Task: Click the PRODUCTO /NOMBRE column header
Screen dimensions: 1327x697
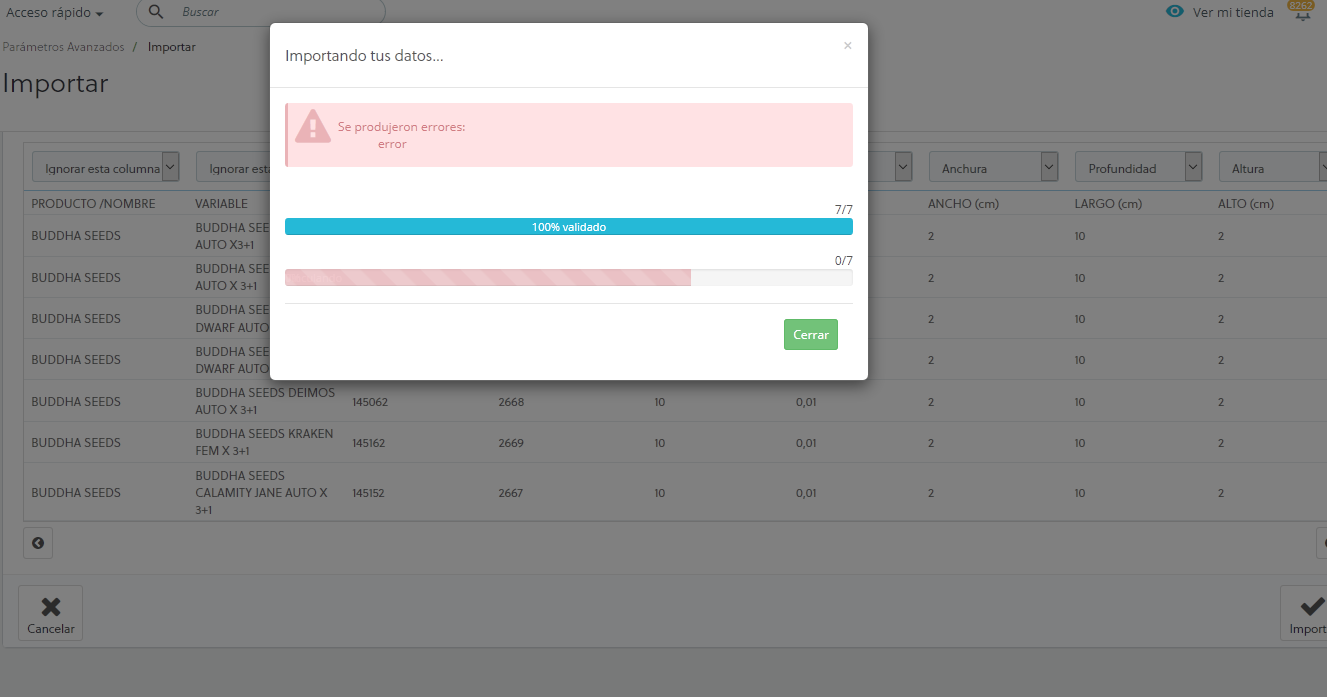Action: point(93,204)
